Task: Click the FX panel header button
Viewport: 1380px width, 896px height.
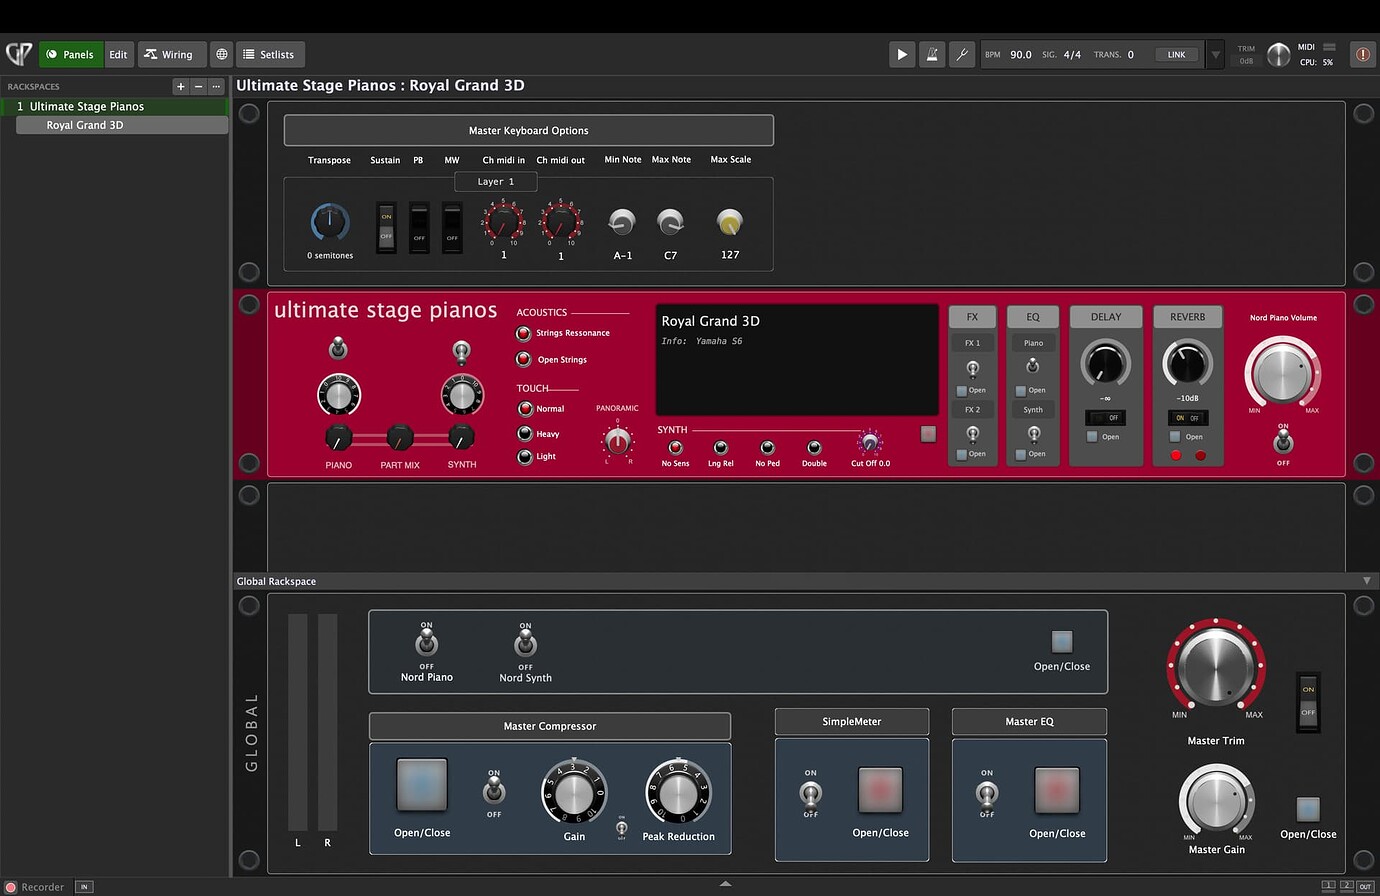Action: pyautogui.click(x=972, y=317)
